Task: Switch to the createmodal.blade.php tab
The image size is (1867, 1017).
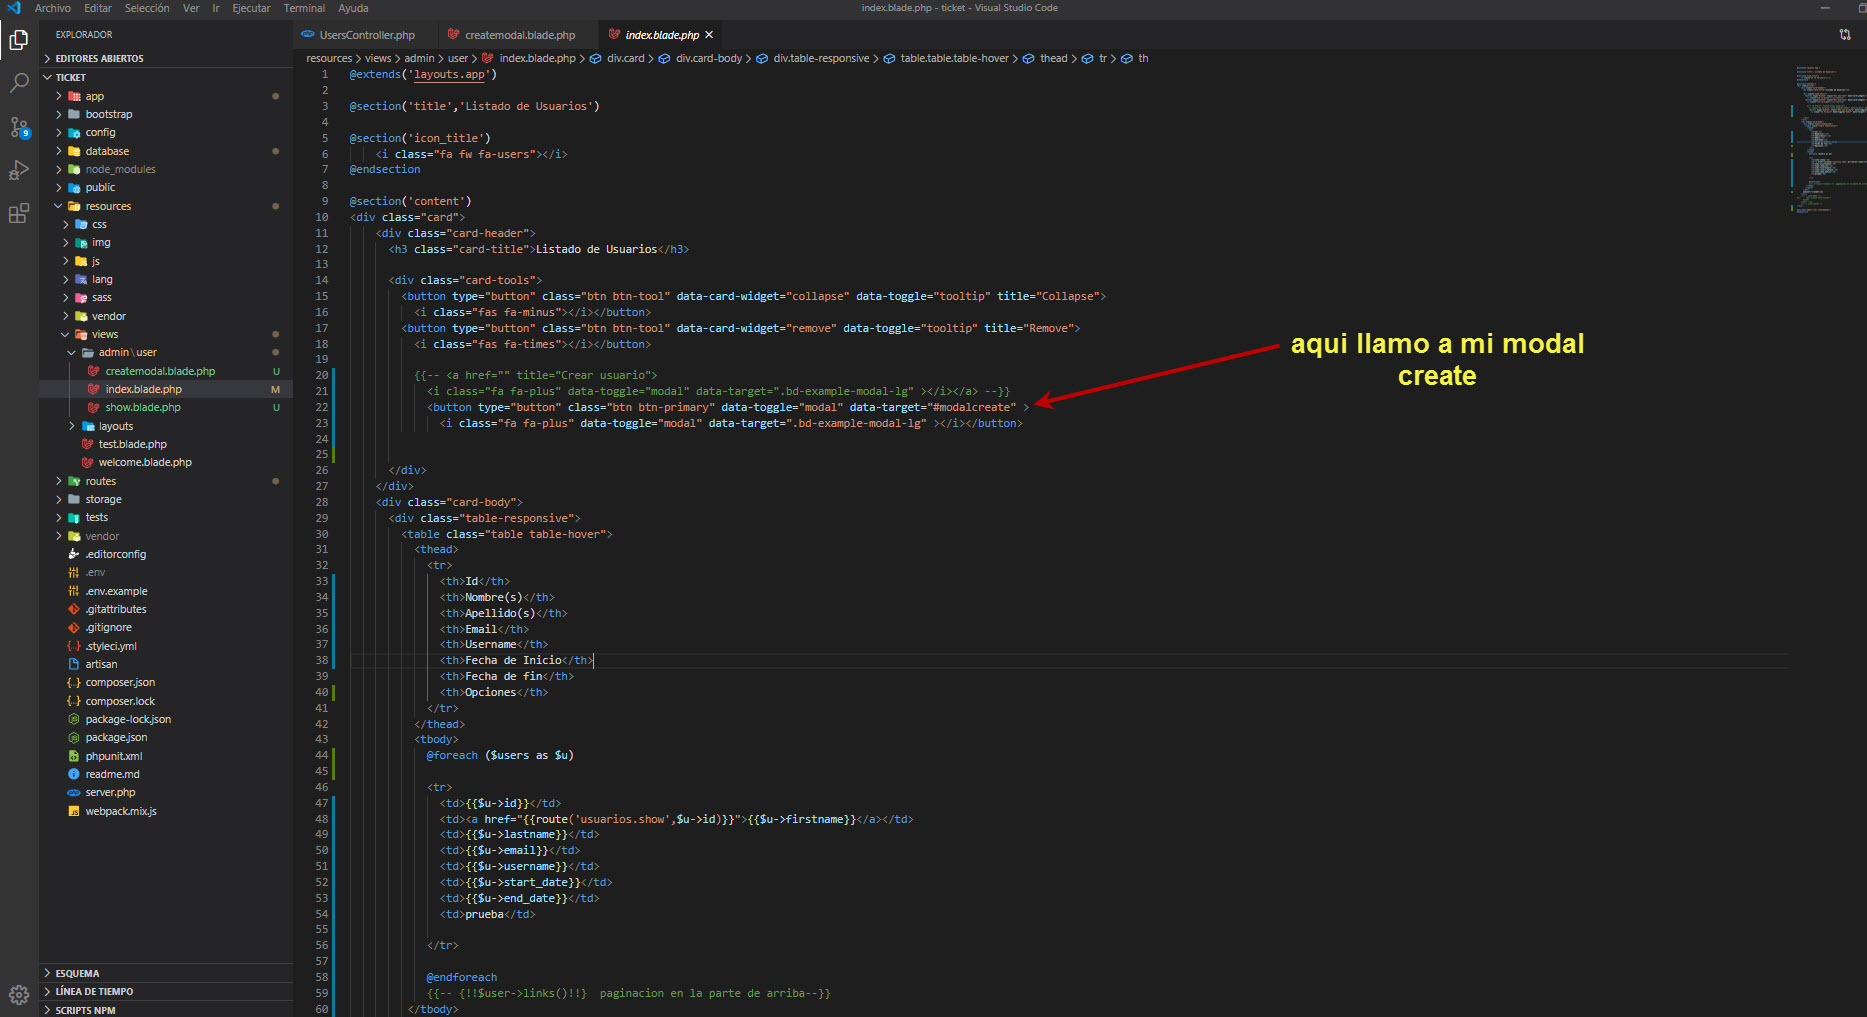Action: (511, 35)
